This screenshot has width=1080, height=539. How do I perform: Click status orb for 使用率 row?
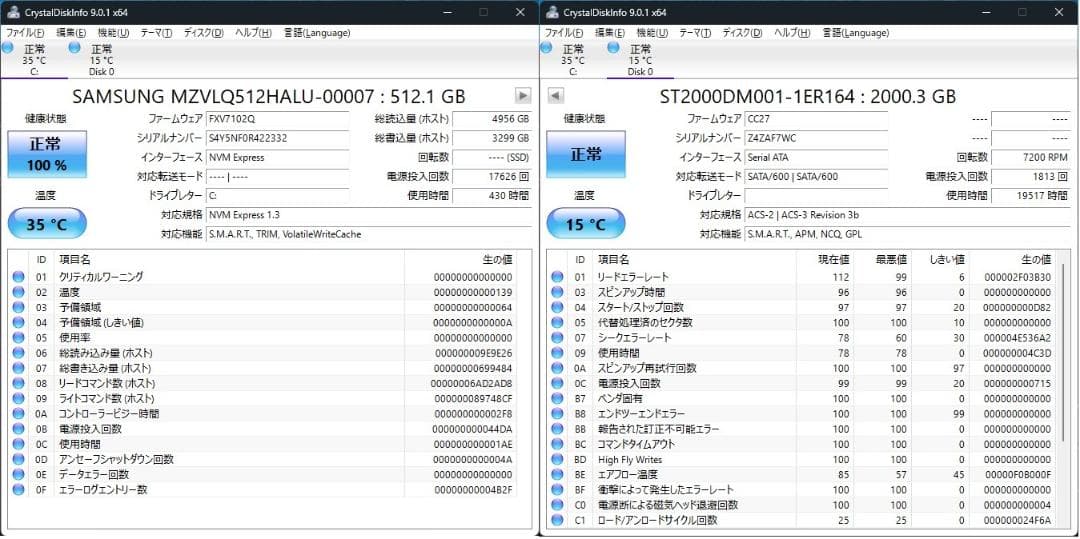18,337
